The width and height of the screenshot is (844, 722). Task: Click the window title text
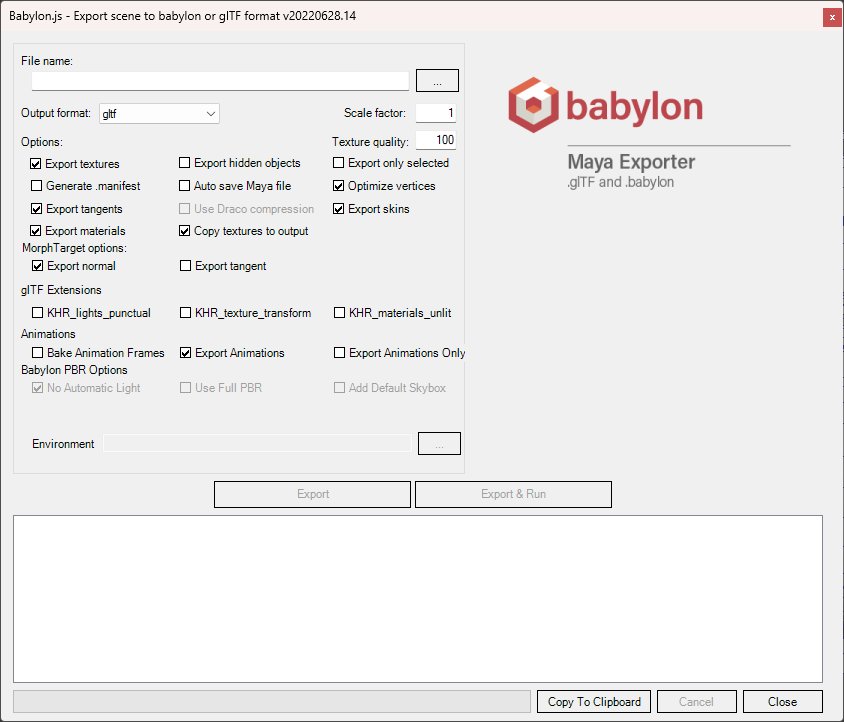[x=182, y=16]
